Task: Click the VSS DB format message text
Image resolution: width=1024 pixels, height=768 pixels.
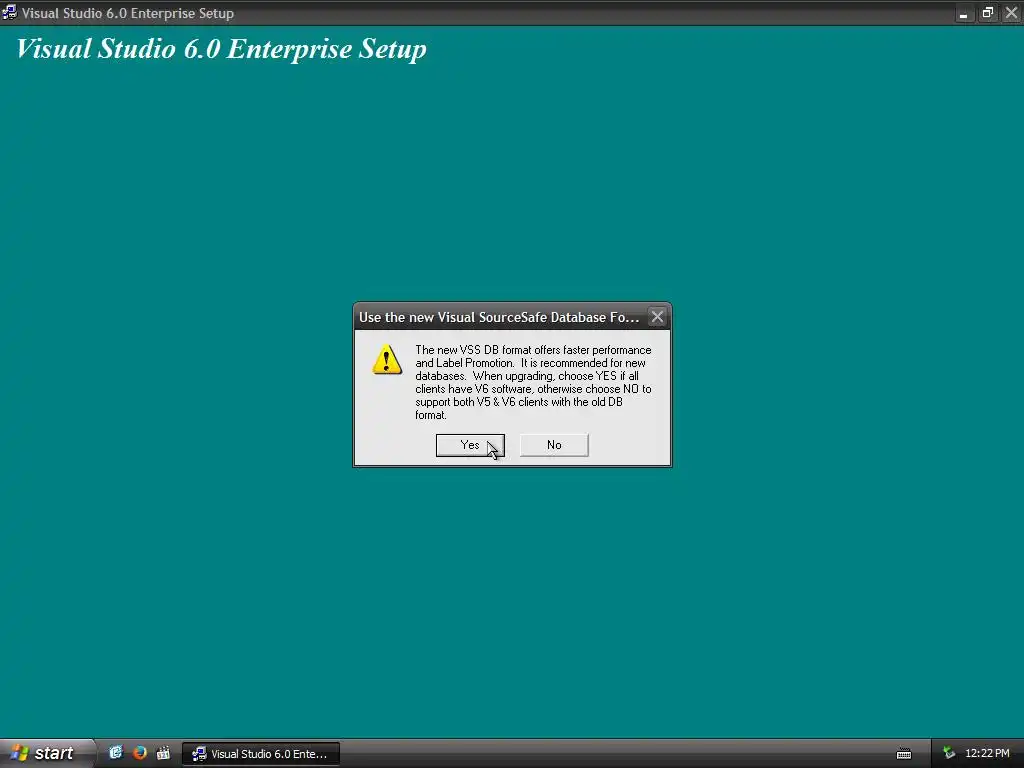Action: [533, 382]
